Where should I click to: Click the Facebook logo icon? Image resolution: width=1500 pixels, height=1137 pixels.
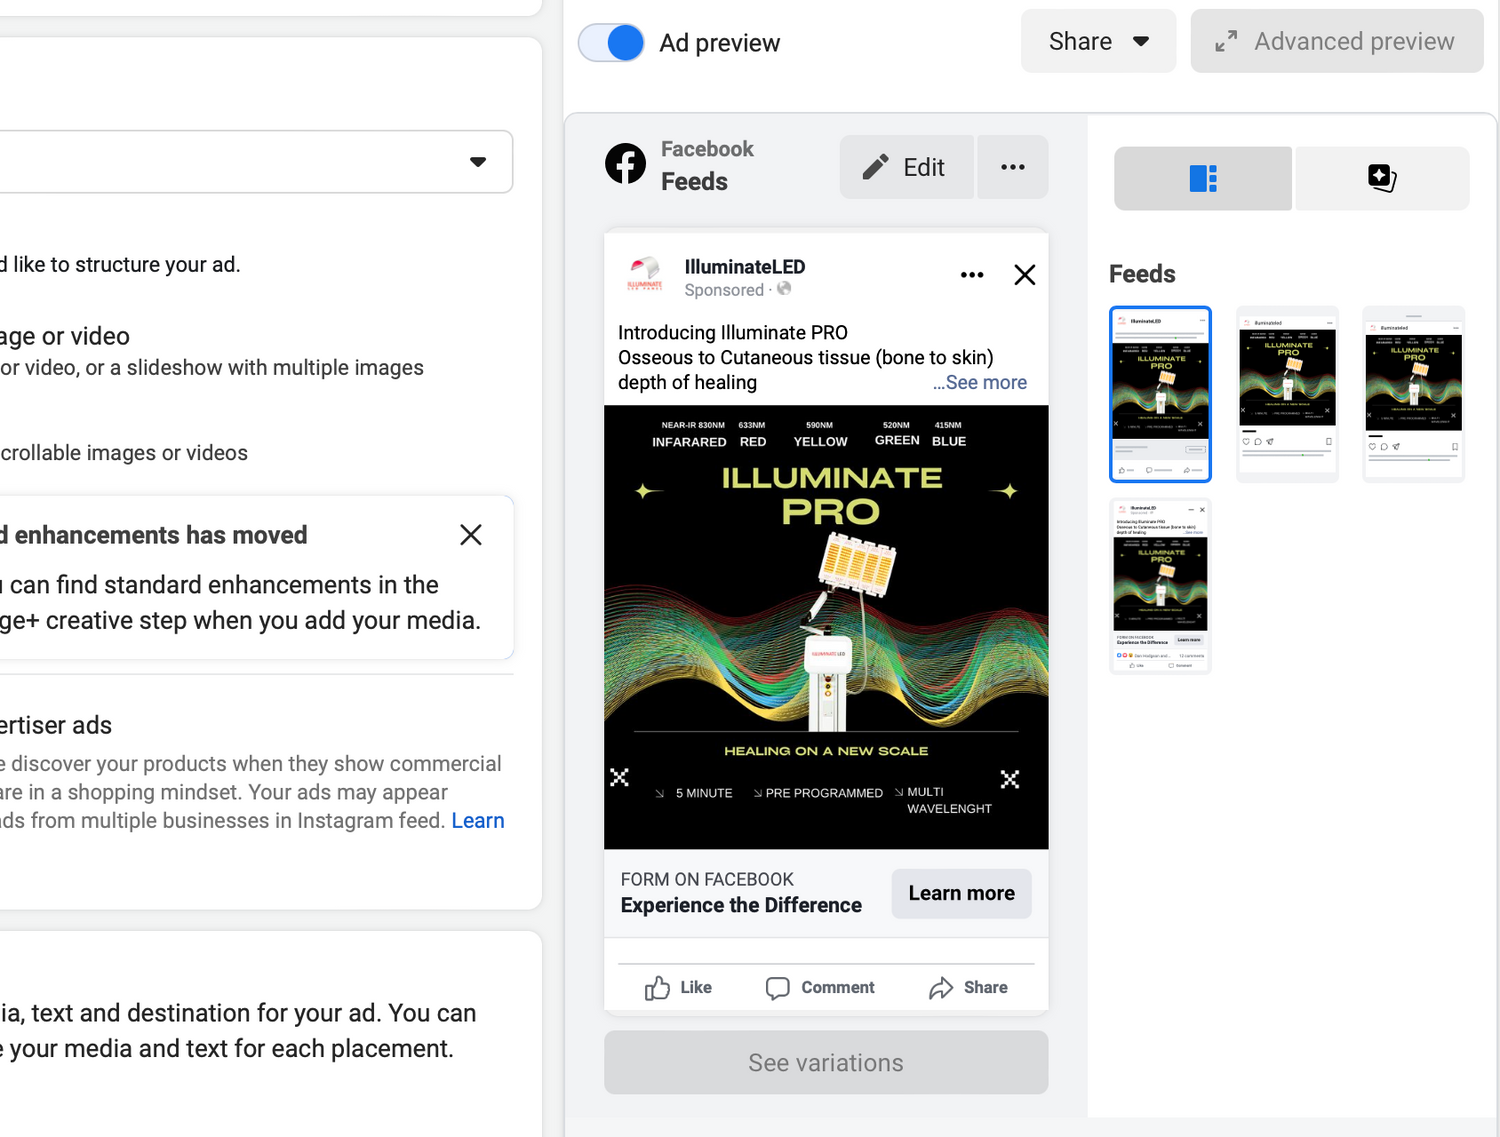pos(626,164)
